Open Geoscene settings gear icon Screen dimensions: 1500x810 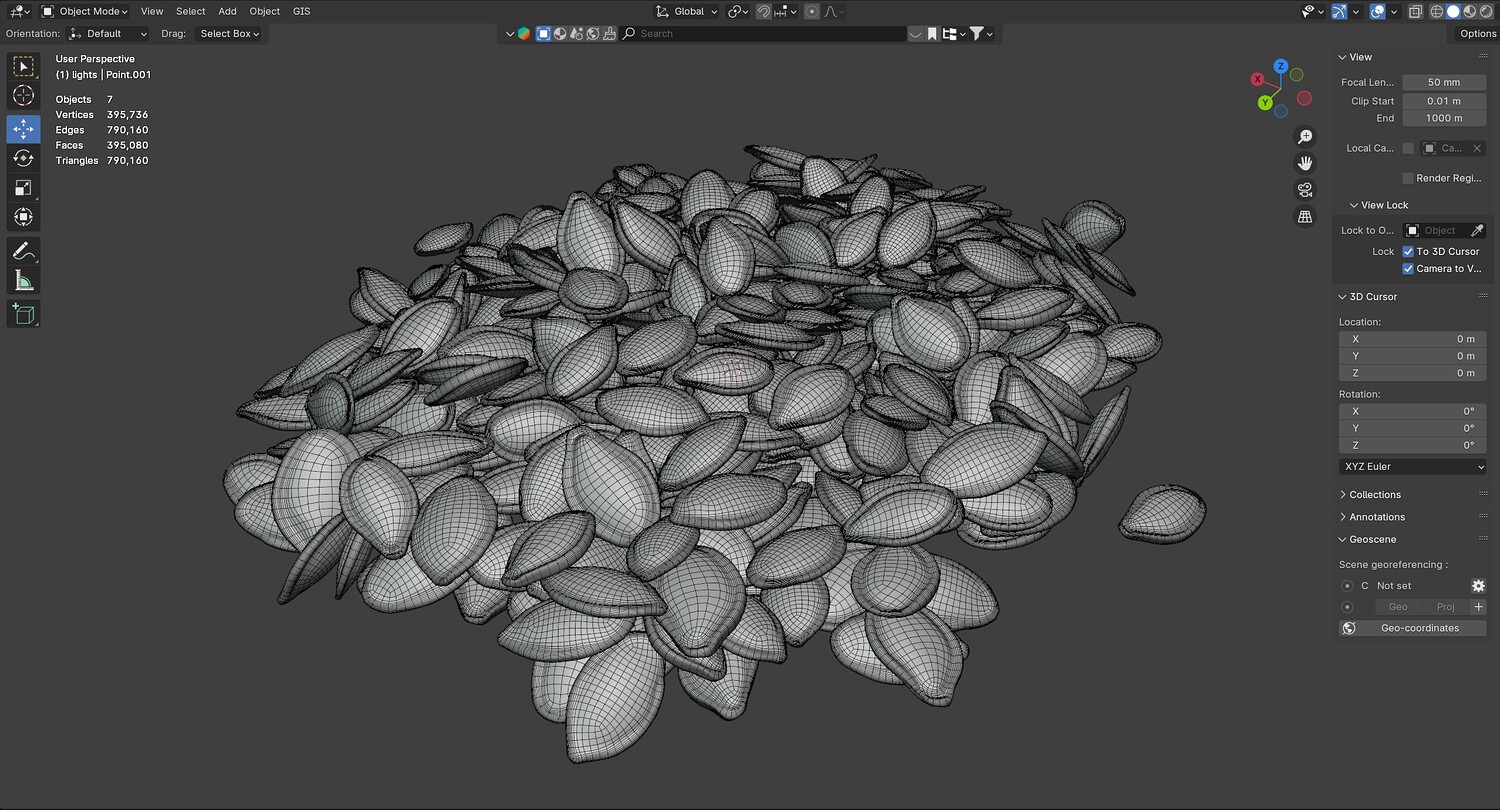[x=1478, y=586]
